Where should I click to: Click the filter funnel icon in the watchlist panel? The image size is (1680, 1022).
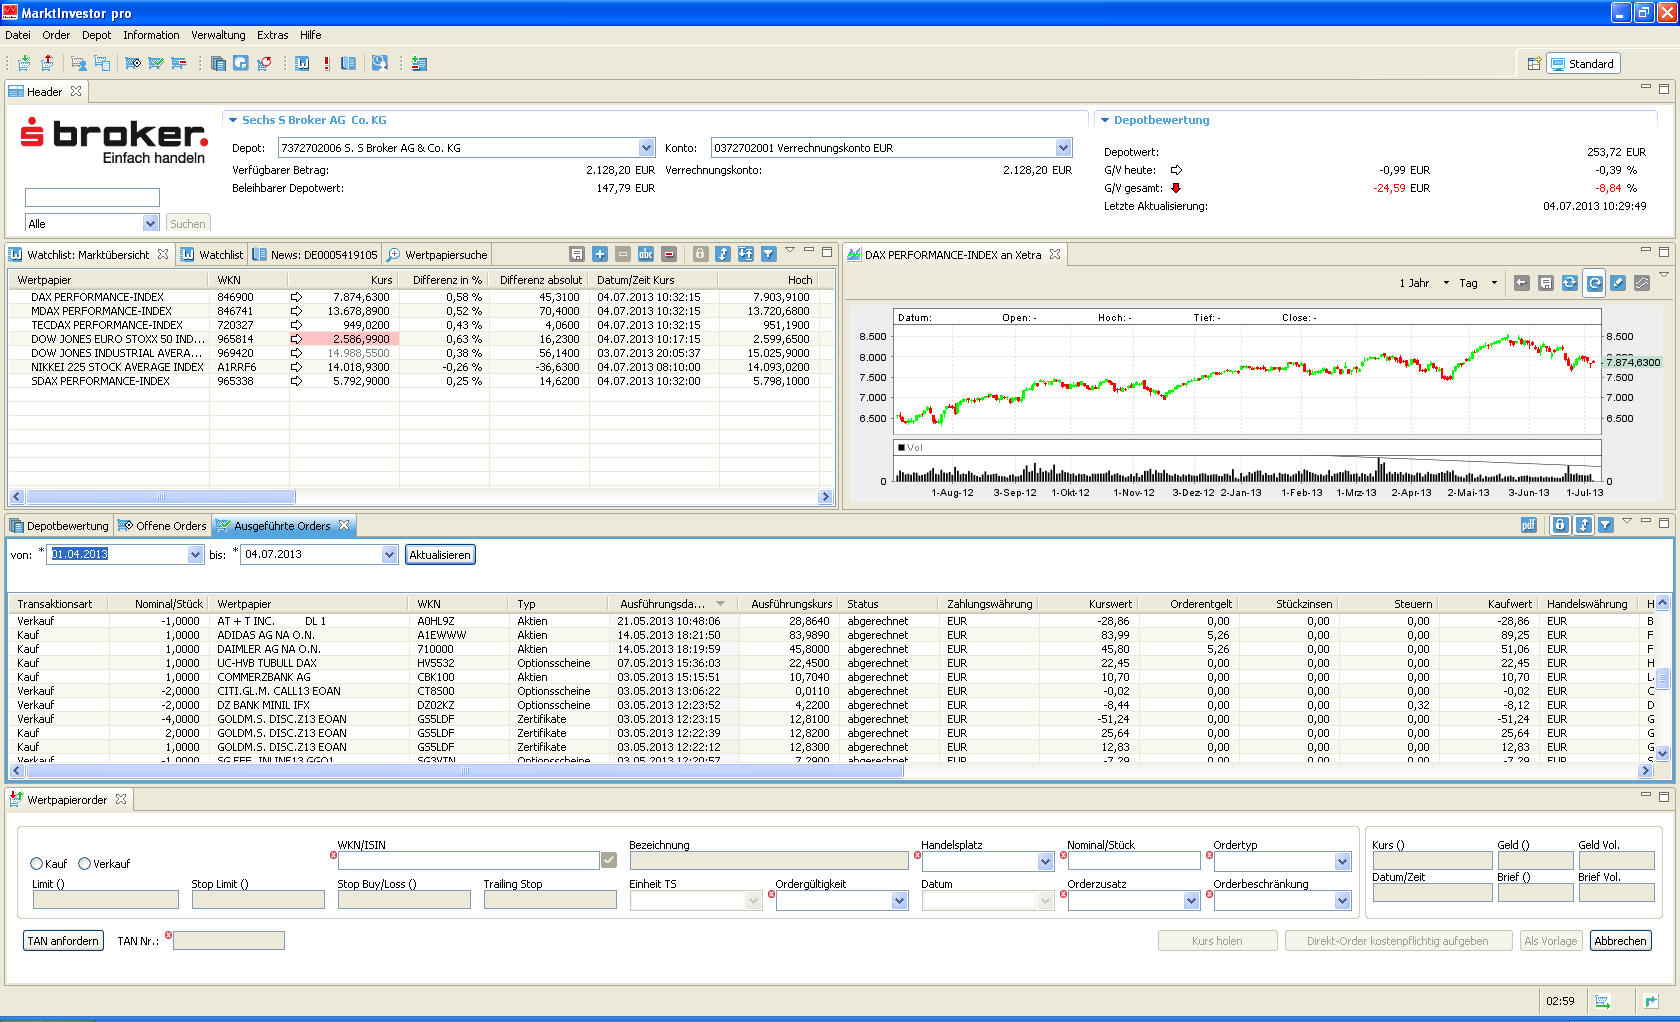click(768, 254)
